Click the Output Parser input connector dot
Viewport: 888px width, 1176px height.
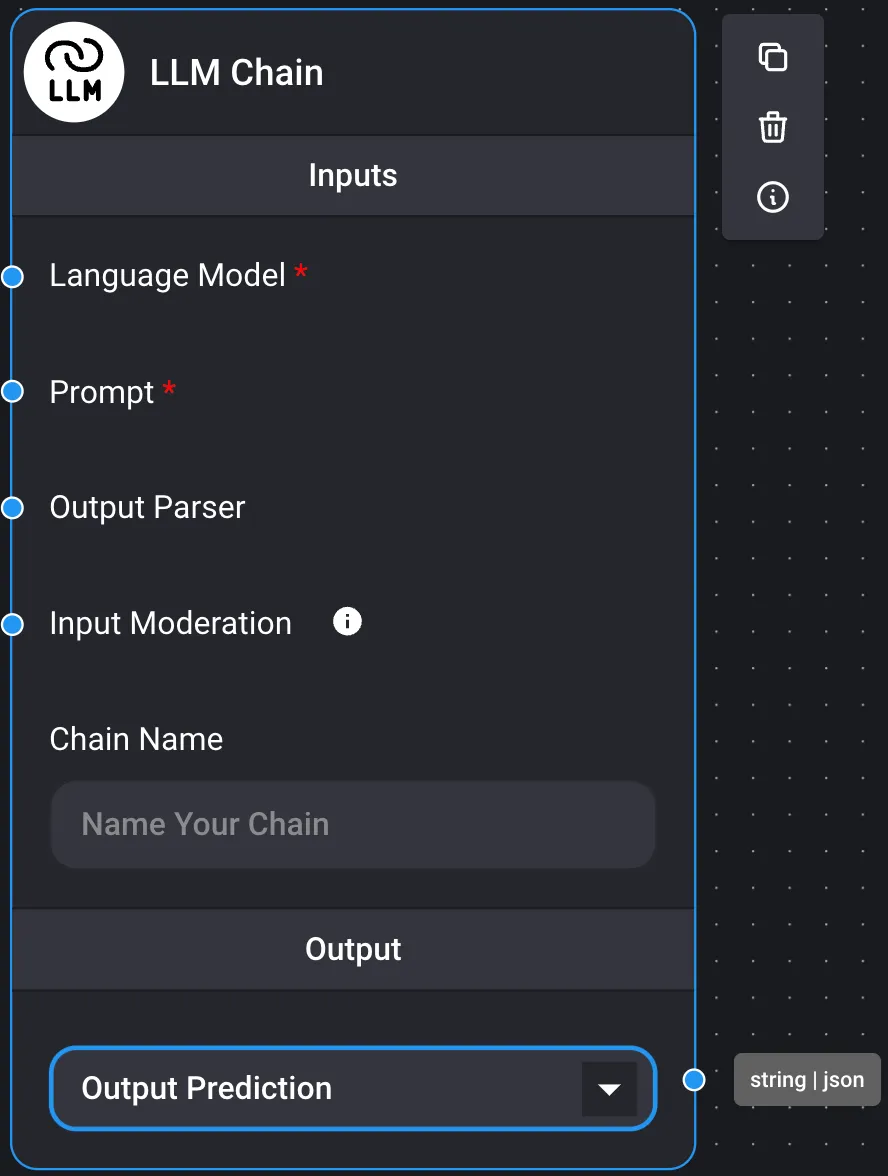(12, 508)
